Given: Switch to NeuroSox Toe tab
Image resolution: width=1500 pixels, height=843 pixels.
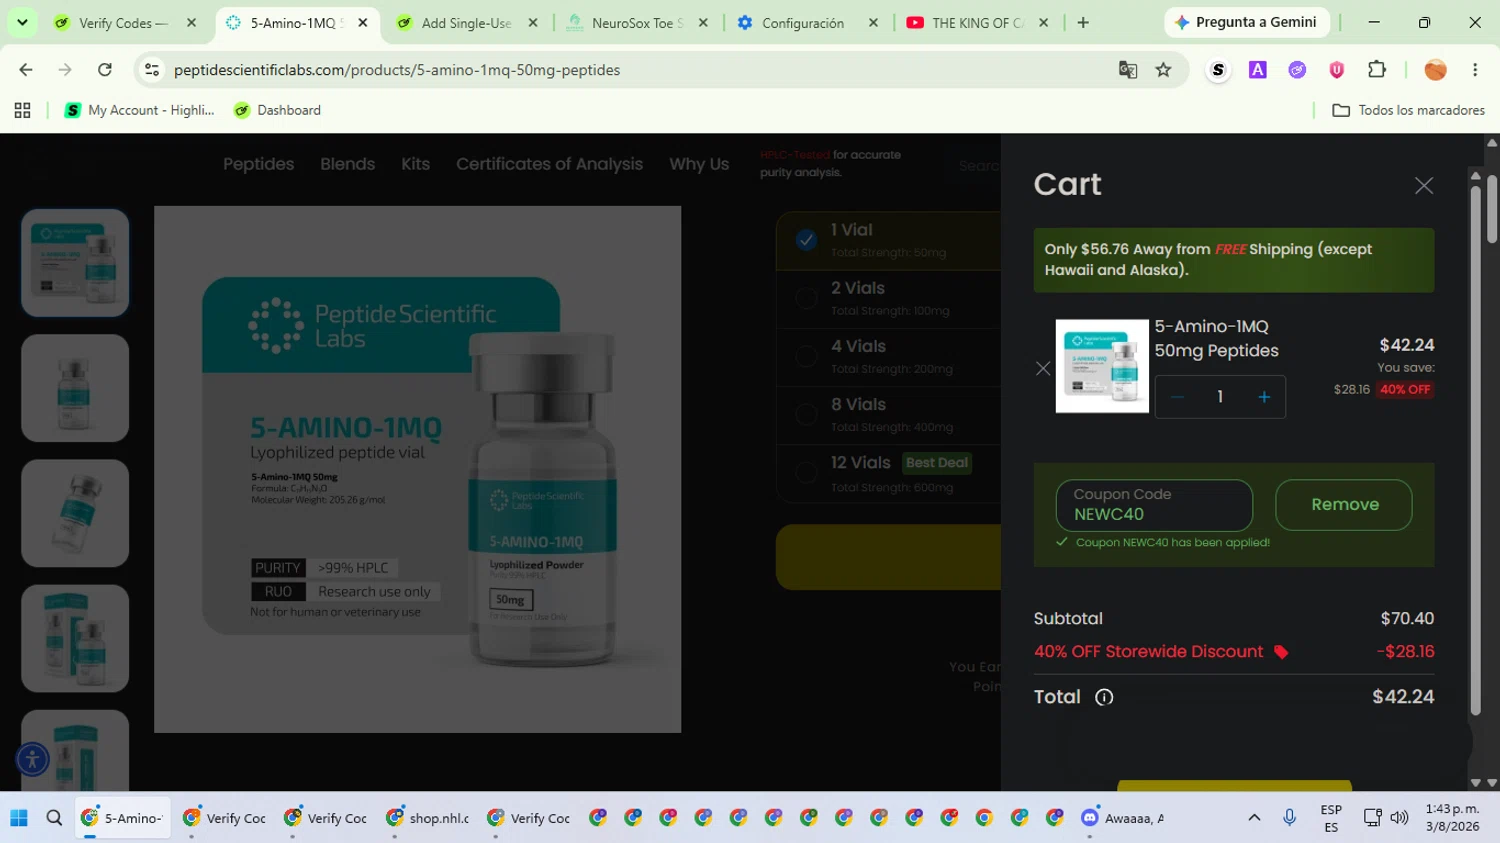Looking at the screenshot, I should (637, 23).
